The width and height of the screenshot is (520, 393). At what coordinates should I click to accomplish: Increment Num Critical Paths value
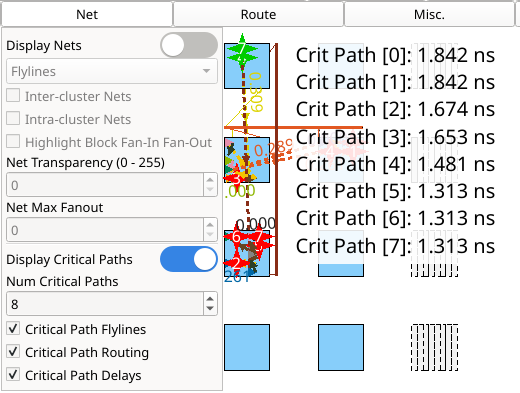(210, 299)
